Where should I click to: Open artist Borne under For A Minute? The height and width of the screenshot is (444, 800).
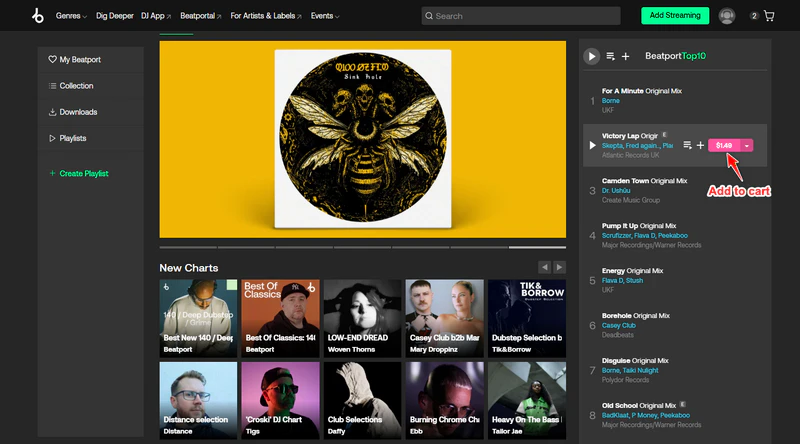611,101
